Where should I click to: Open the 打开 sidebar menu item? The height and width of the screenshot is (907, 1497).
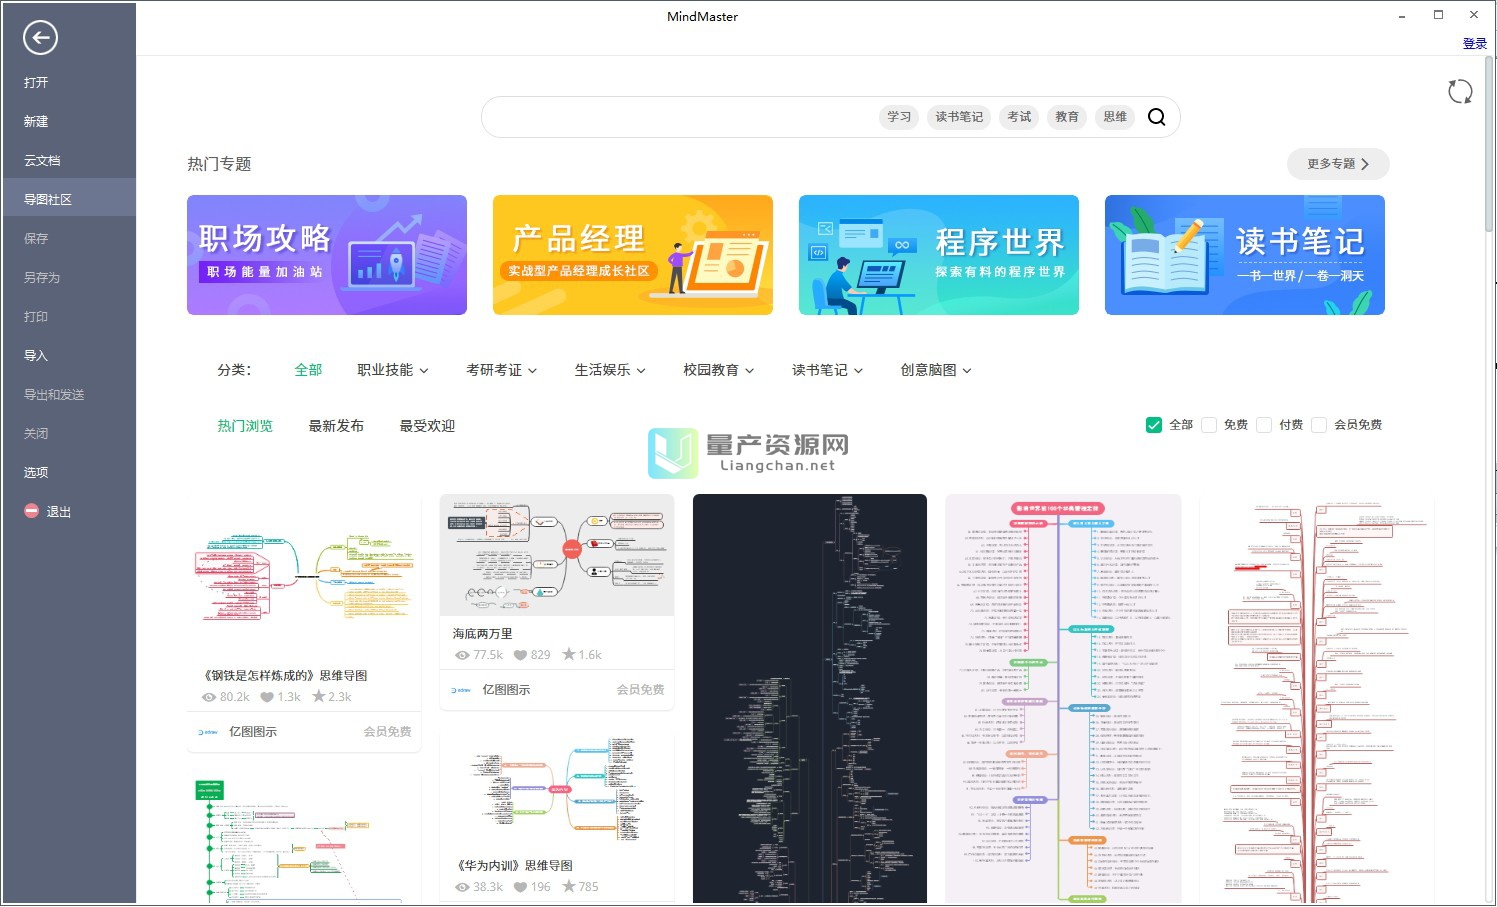tap(68, 82)
